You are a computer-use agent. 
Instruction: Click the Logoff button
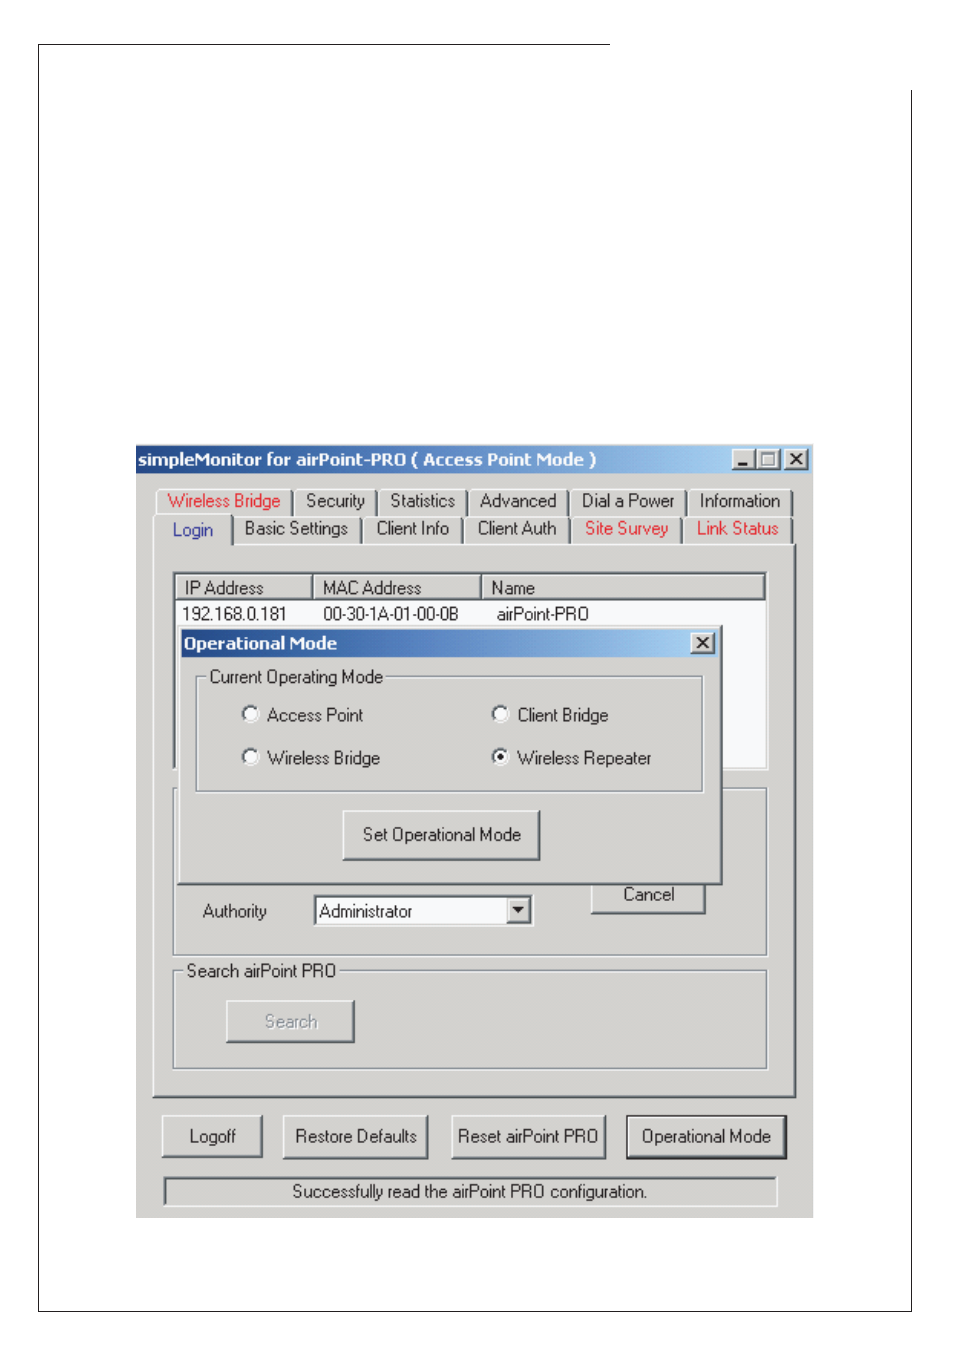(x=212, y=1137)
